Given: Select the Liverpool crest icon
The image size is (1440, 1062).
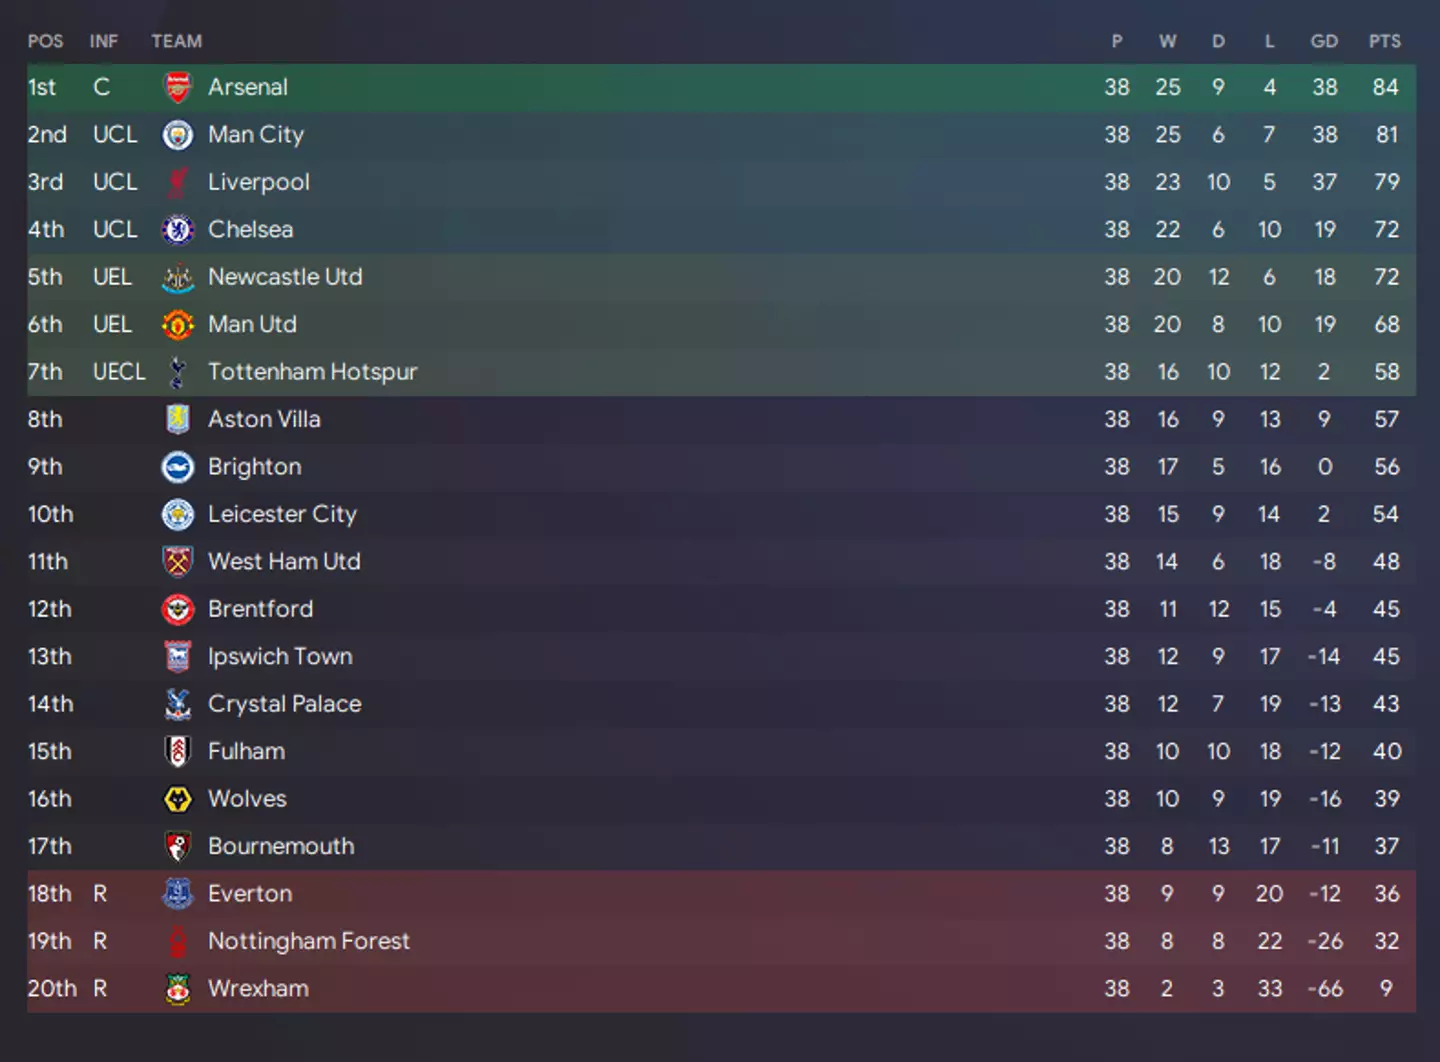Looking at the screenshot, I should pyautogui.click(x=177, y=182).
